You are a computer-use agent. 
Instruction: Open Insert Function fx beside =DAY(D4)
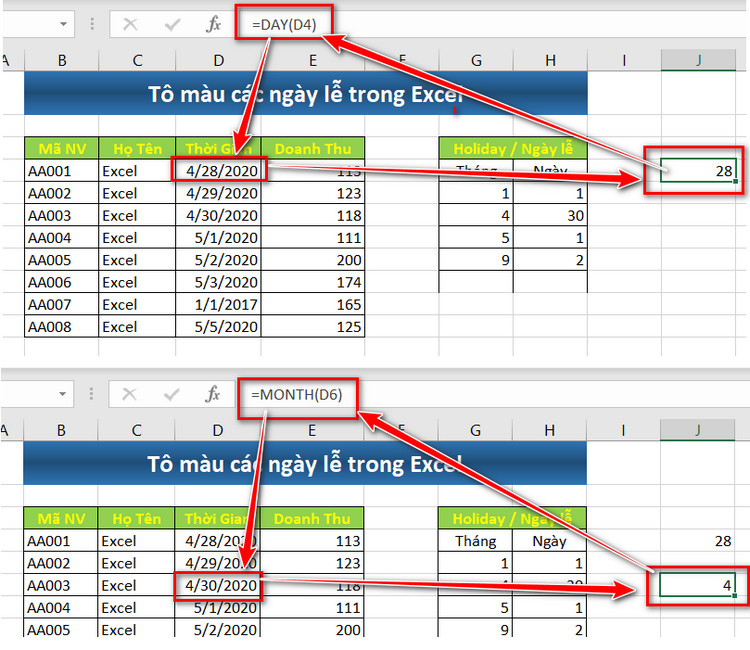[x=213, y=24]
